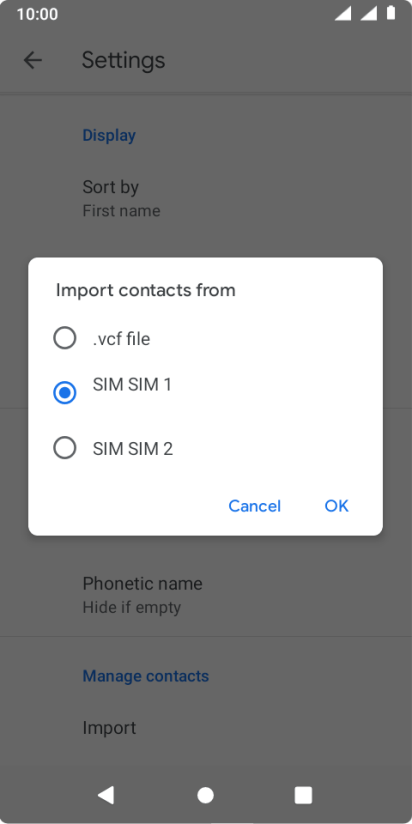Tap the Android back navigation triangle

[106, 795]
